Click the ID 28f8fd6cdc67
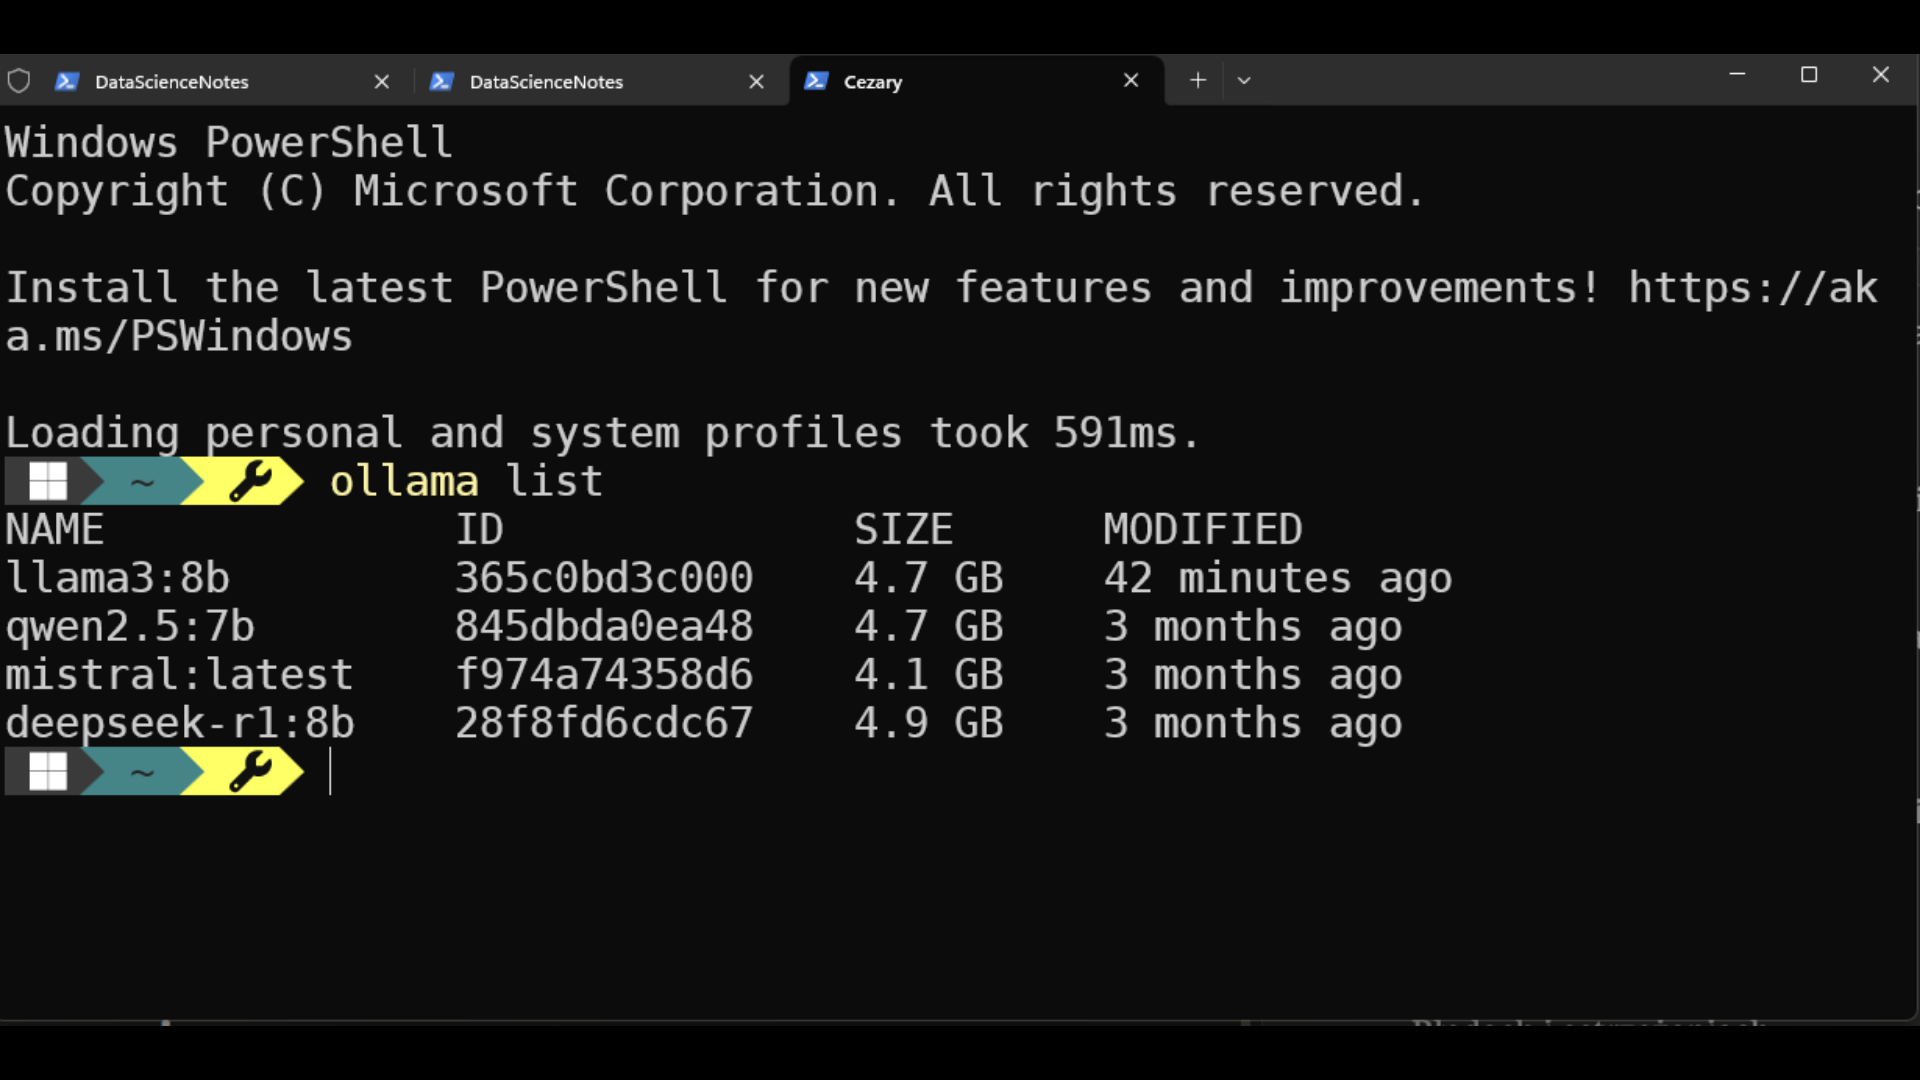The height and width of the screenshot is (1080, 1920). [x=604, y=723]
